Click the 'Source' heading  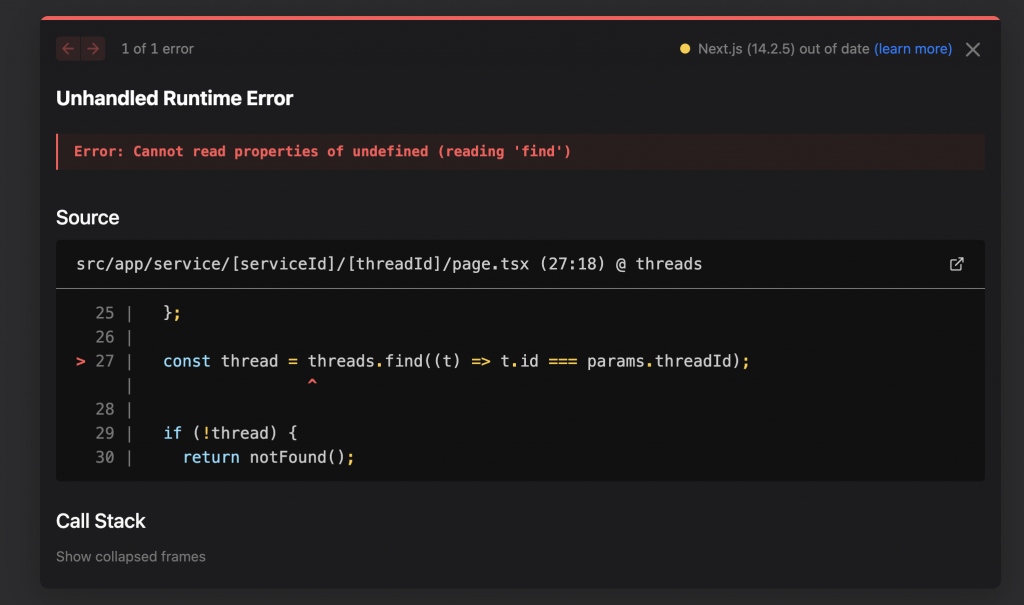pyautogui.click(x=88, y=218)
